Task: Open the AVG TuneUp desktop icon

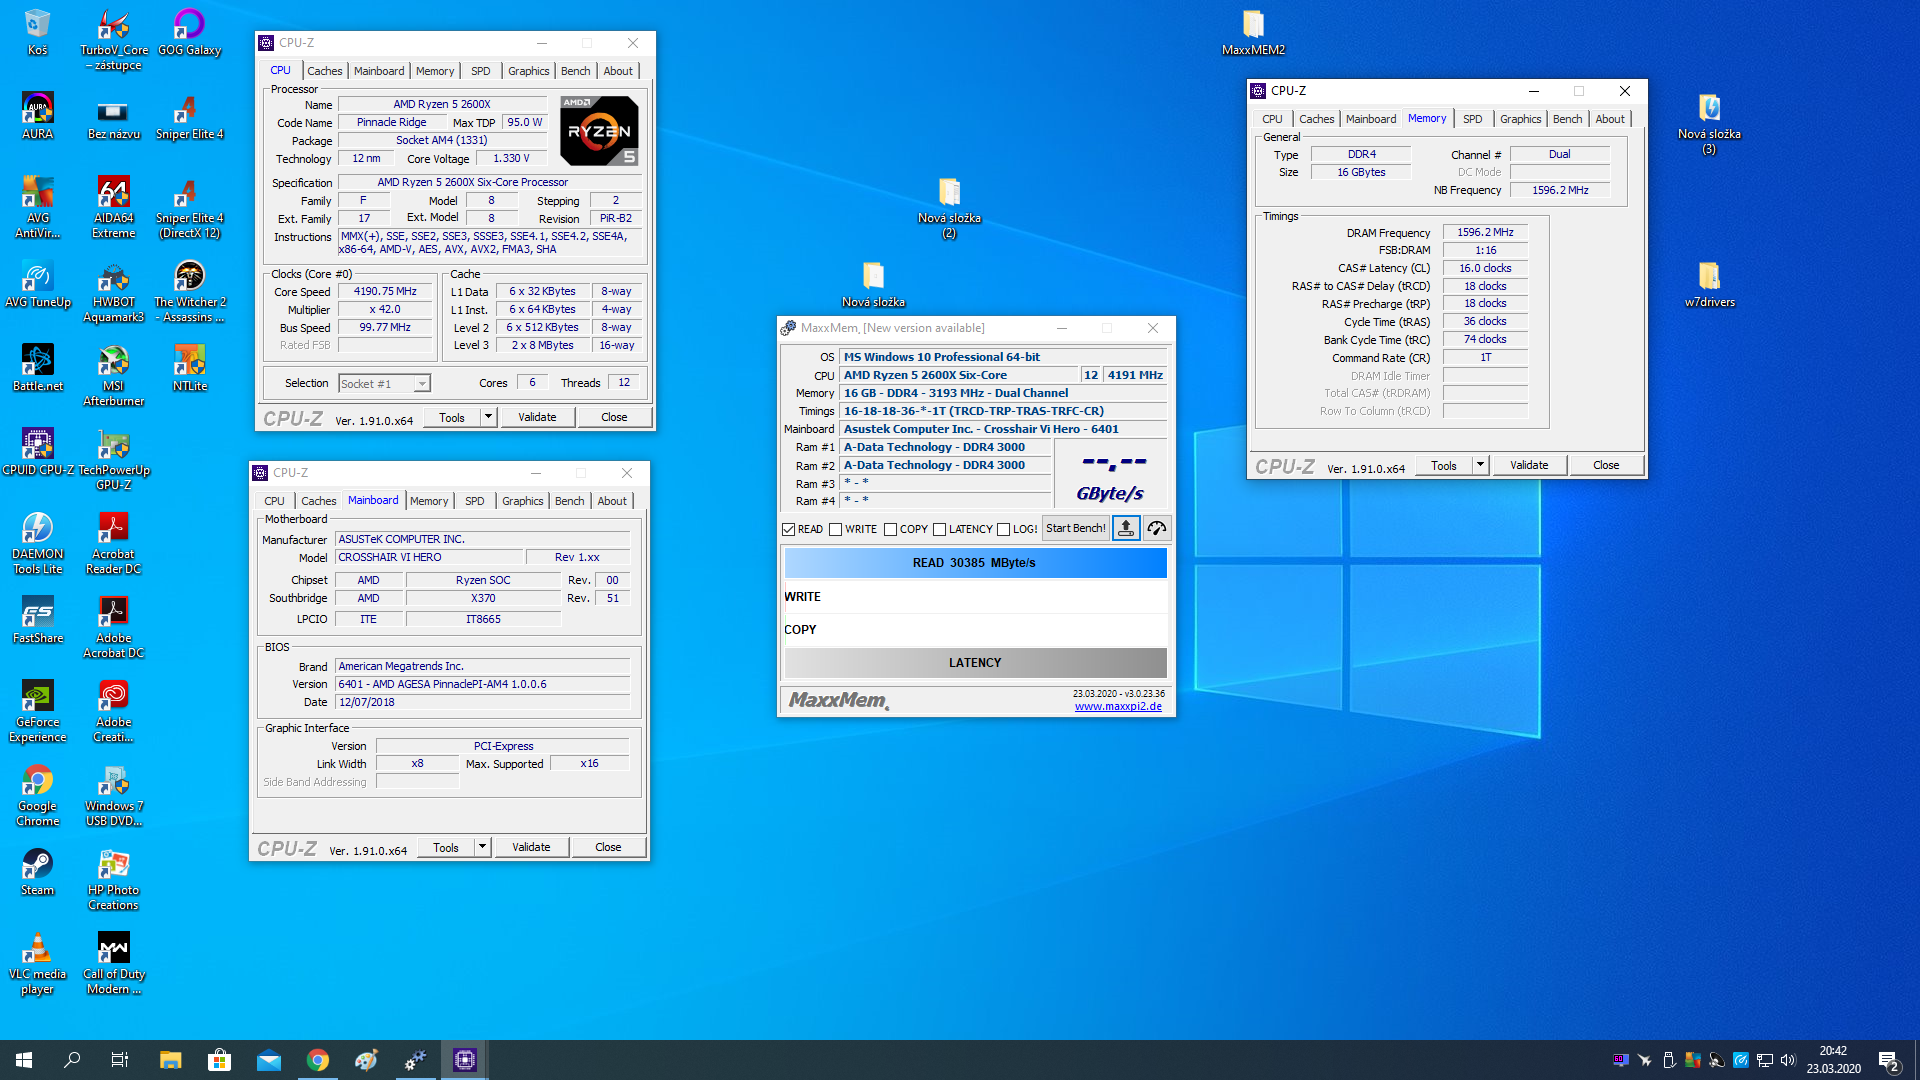Action: 37,284
